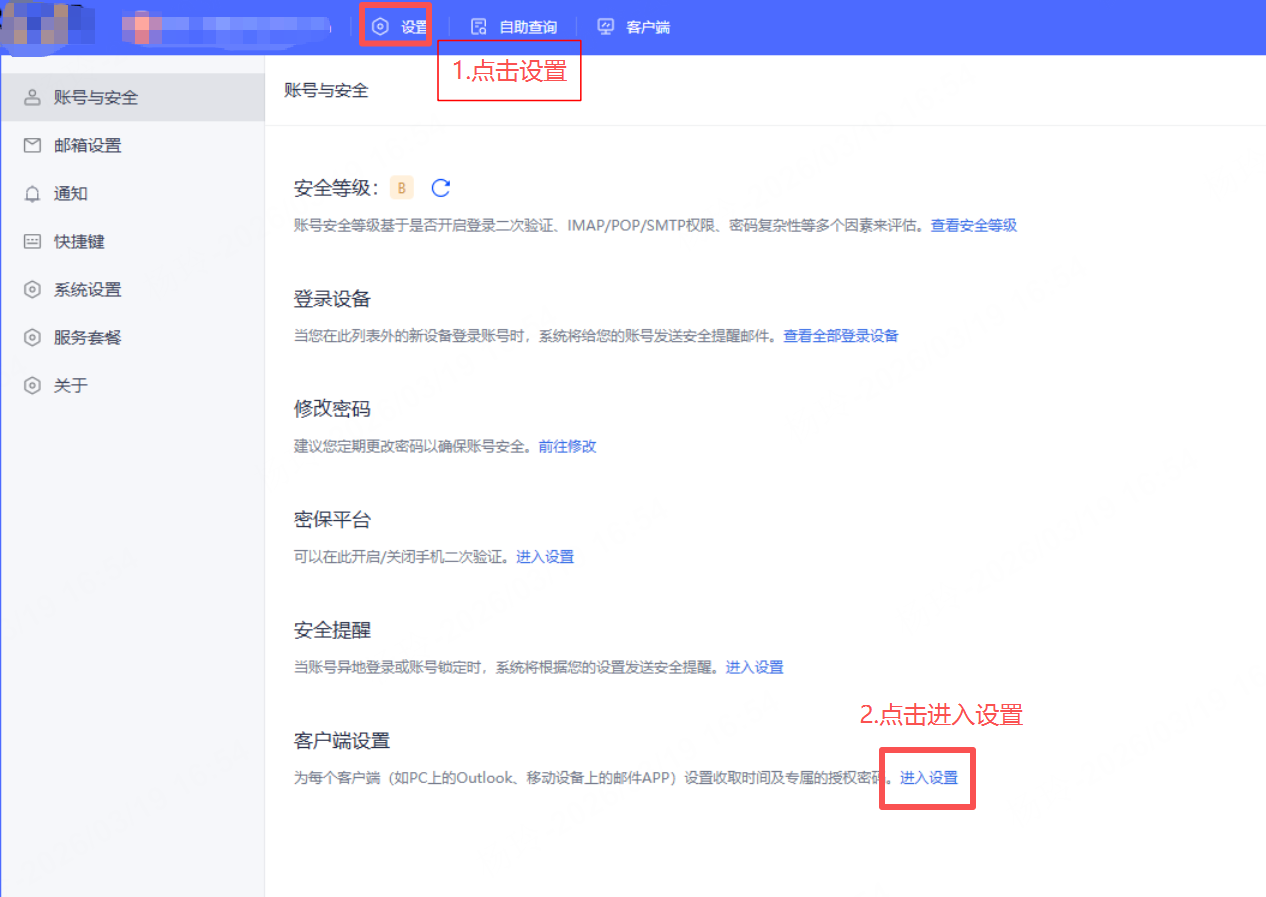
Task: Select 账号与安全 in the sidebar
Action: [x=132, y=97]
